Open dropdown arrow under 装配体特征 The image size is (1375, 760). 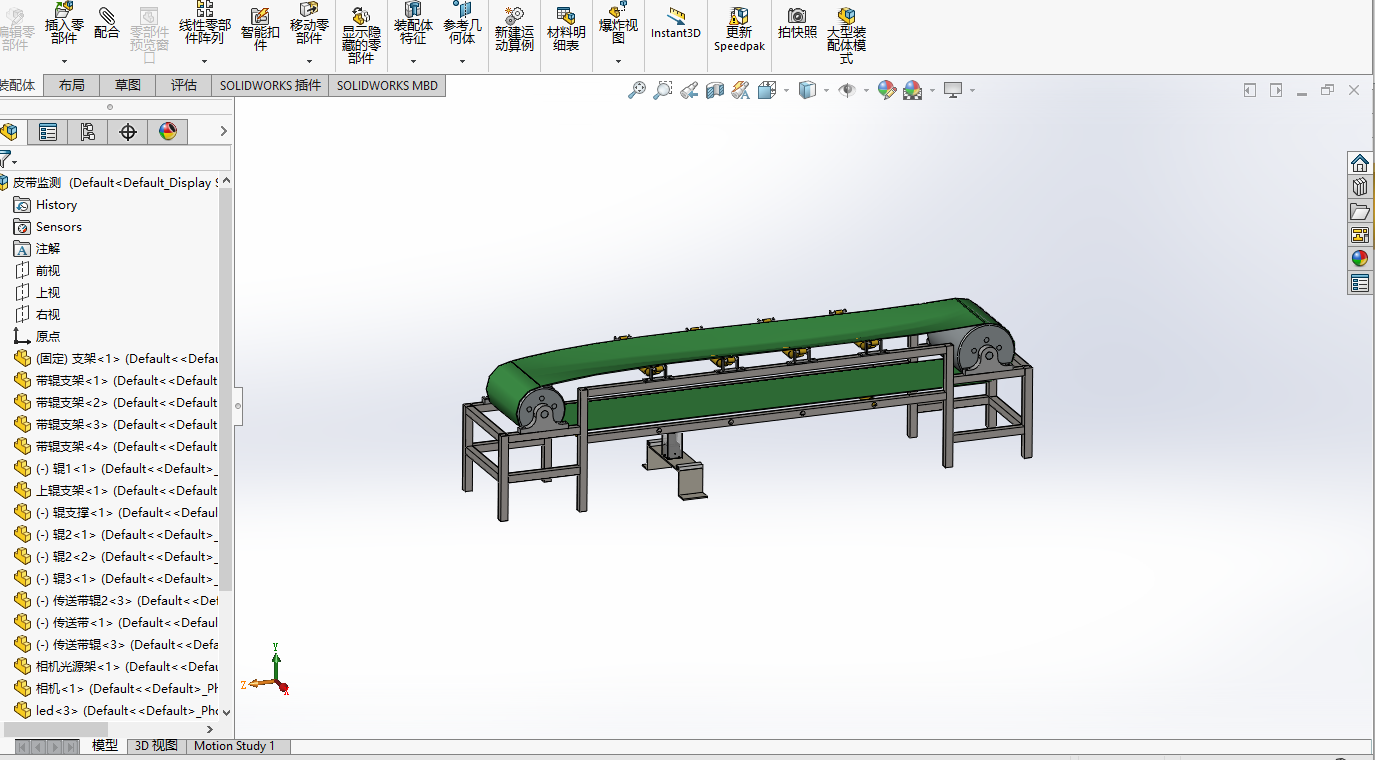point(413,62)
